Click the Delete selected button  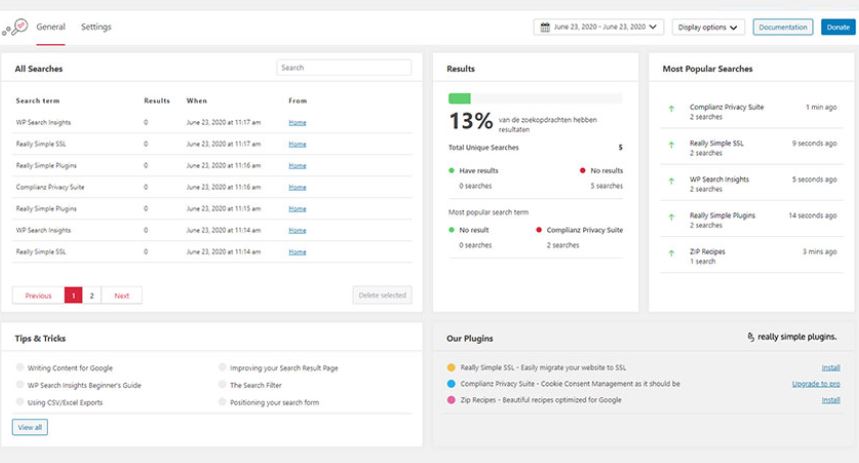click(382, 295)
